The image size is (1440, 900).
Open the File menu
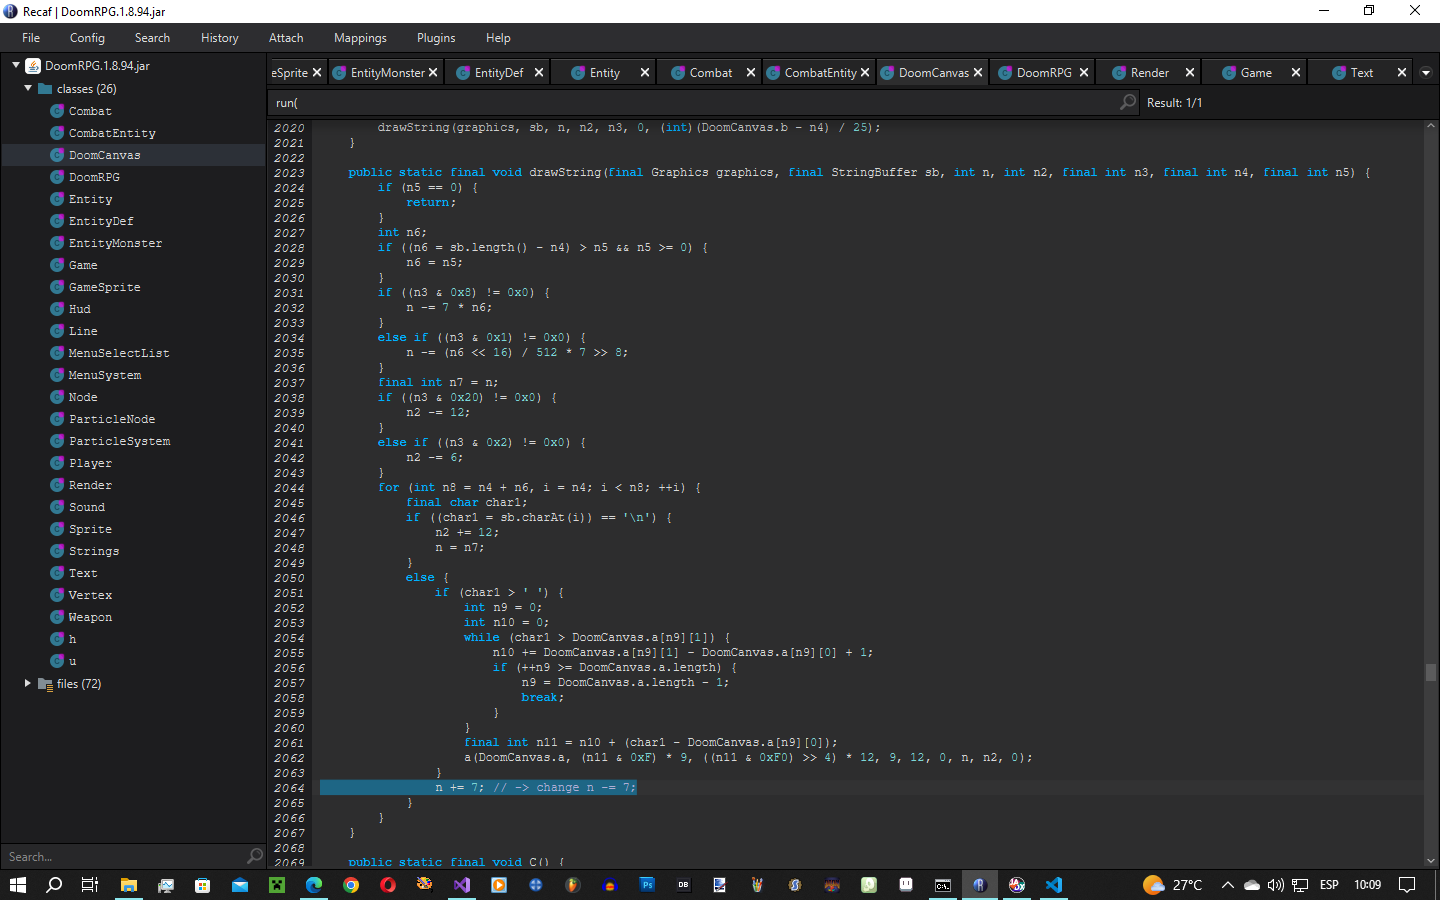coord(31,38)
